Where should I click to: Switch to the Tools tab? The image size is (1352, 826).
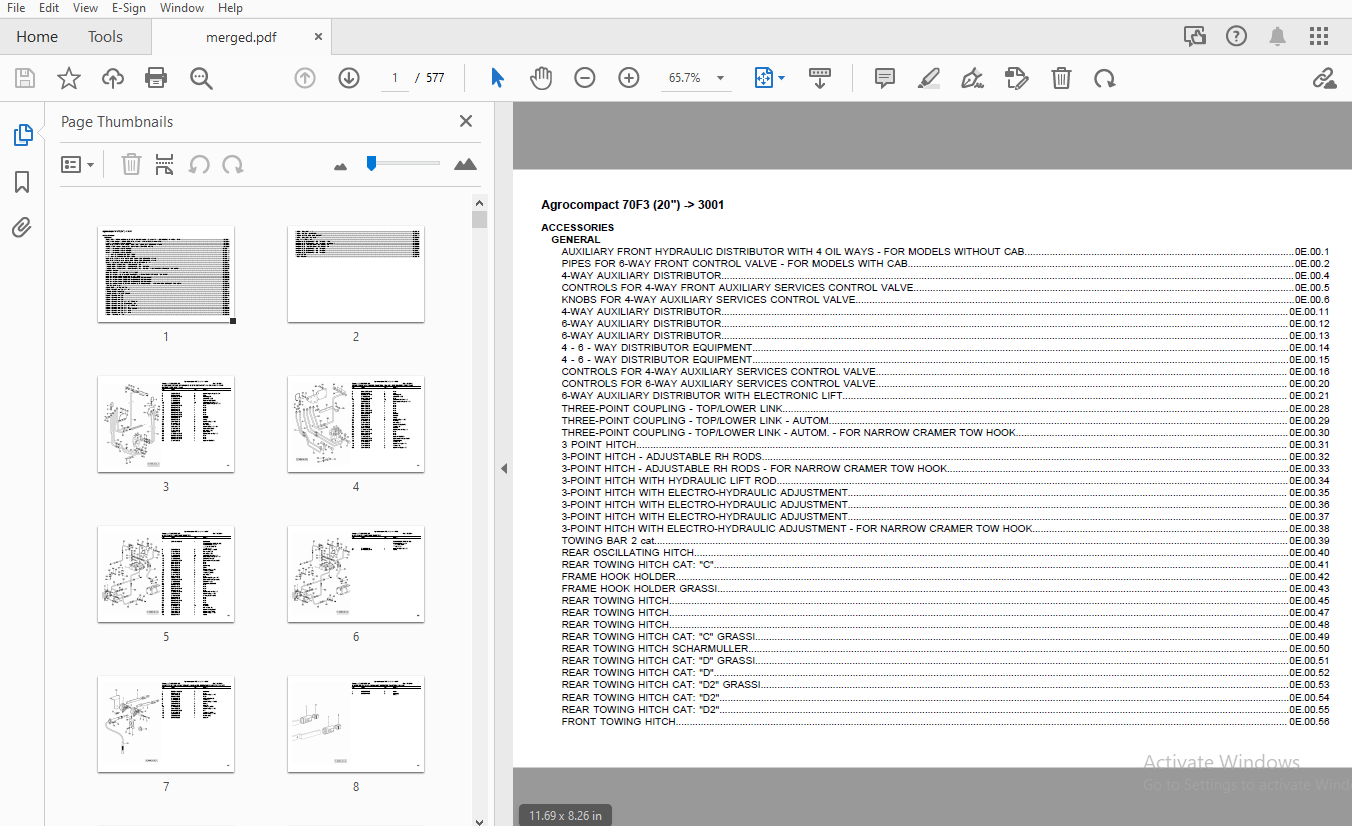pos(105,37)
